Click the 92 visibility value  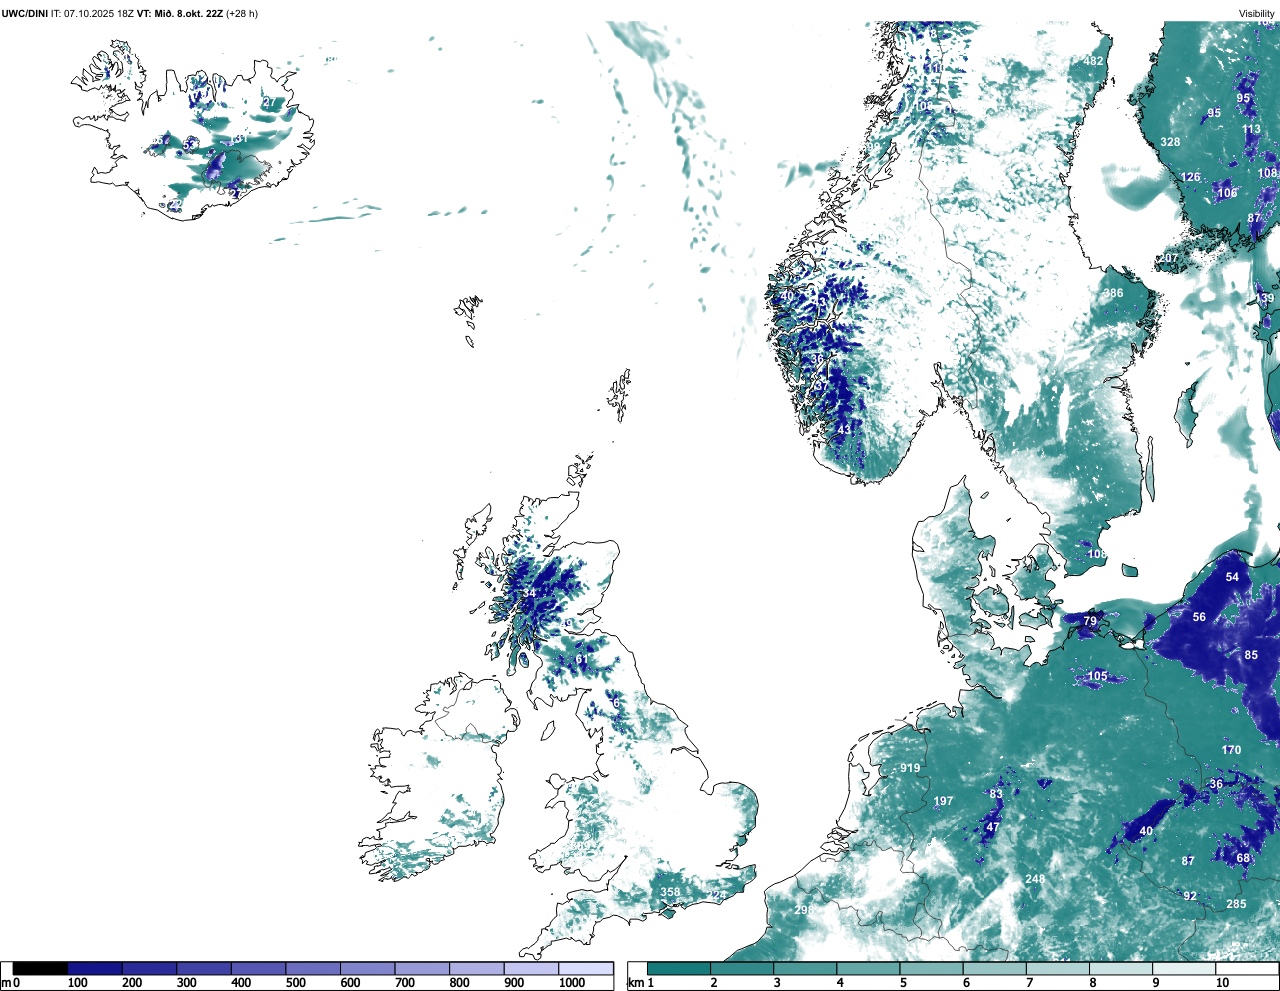[x=1190, y=896]
